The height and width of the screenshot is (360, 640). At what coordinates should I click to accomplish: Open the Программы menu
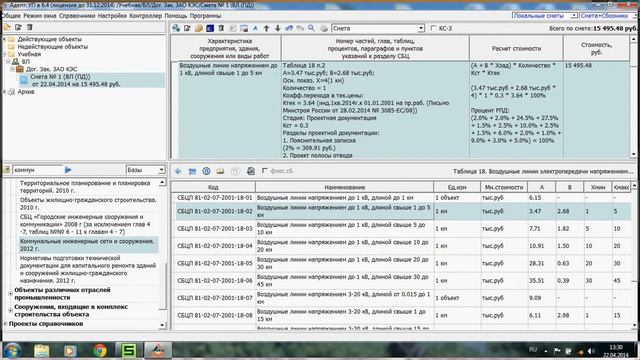tap(205, 16)
